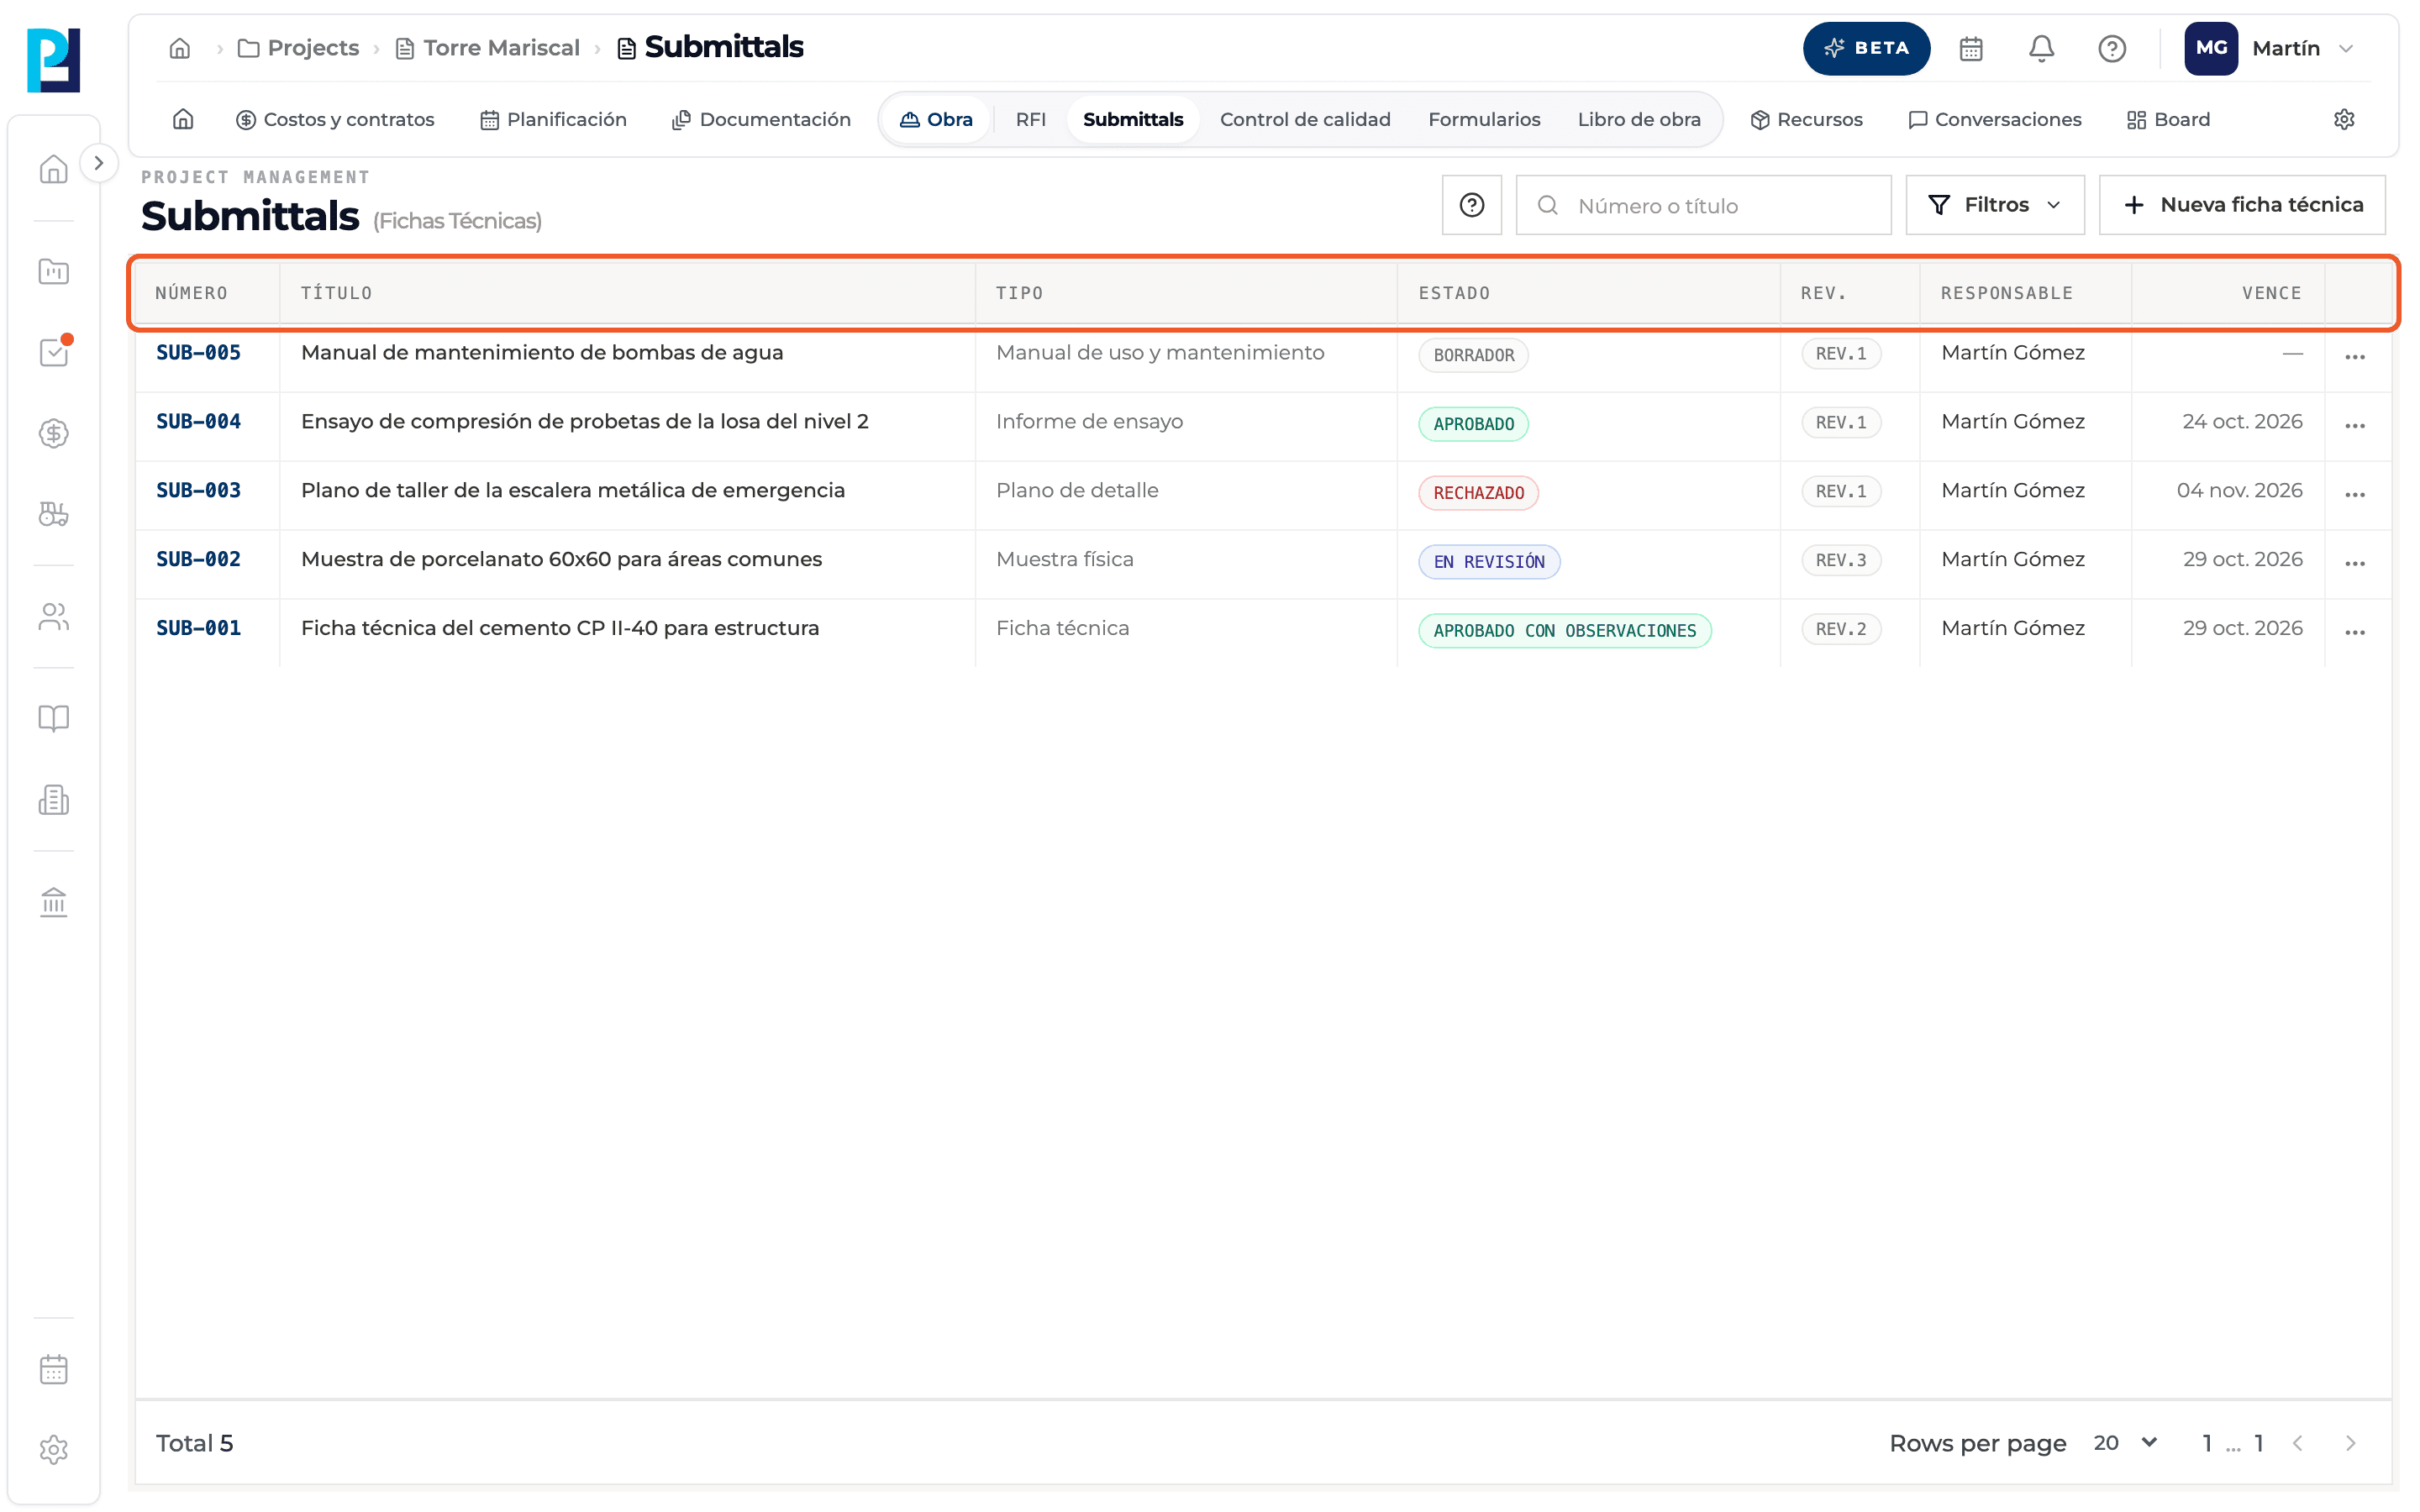This screenshot has height=1512, width=2420.
Task: Click Projects in breadcrumb
Action: click(x=298, y=48)
